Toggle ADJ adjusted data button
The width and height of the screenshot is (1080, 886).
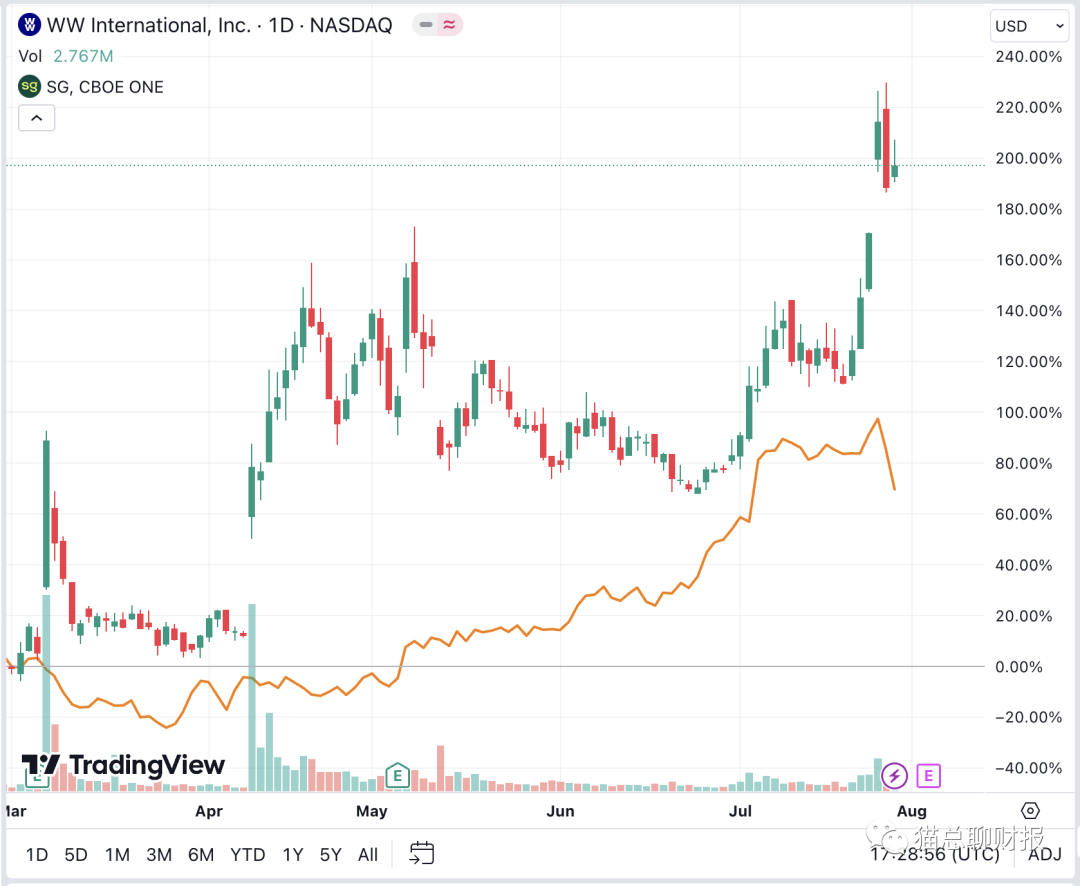pos(1044,854)
